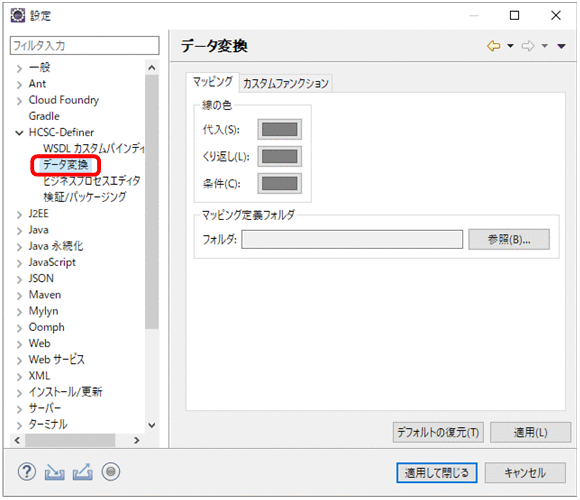Expand the 一般 tree node
The height and width of the screenshot is (500, 580).
(19, 68)
